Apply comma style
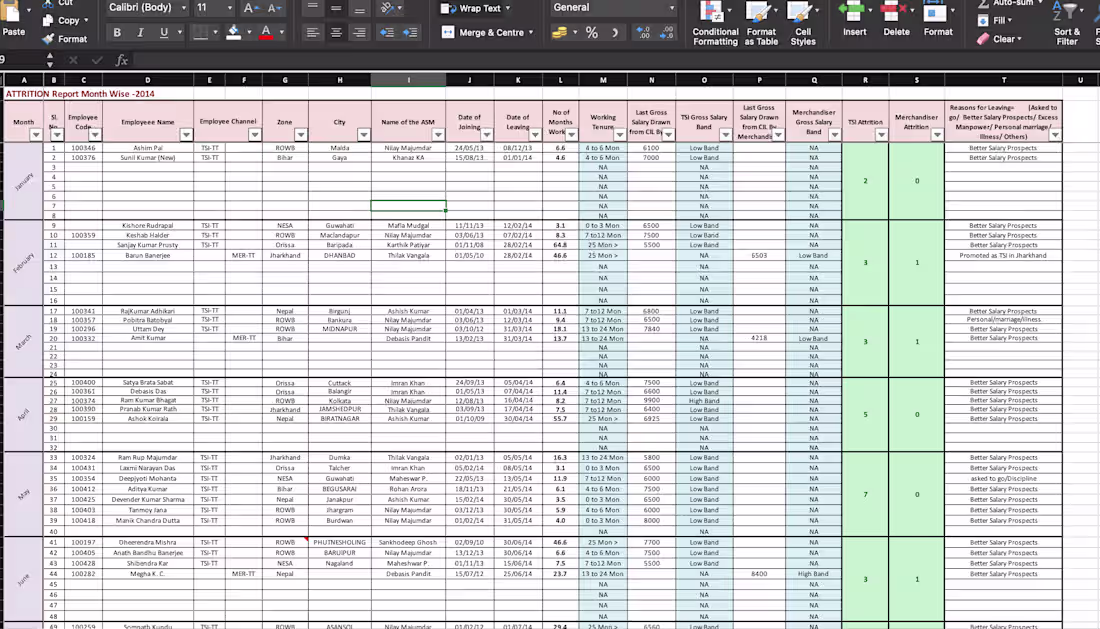 [615, 32]
